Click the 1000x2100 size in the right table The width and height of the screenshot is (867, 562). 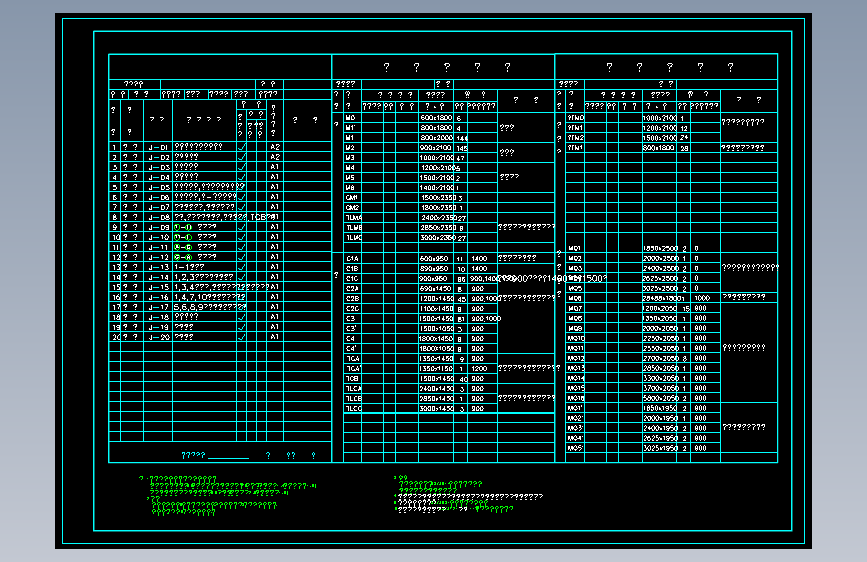click(660, 118)
